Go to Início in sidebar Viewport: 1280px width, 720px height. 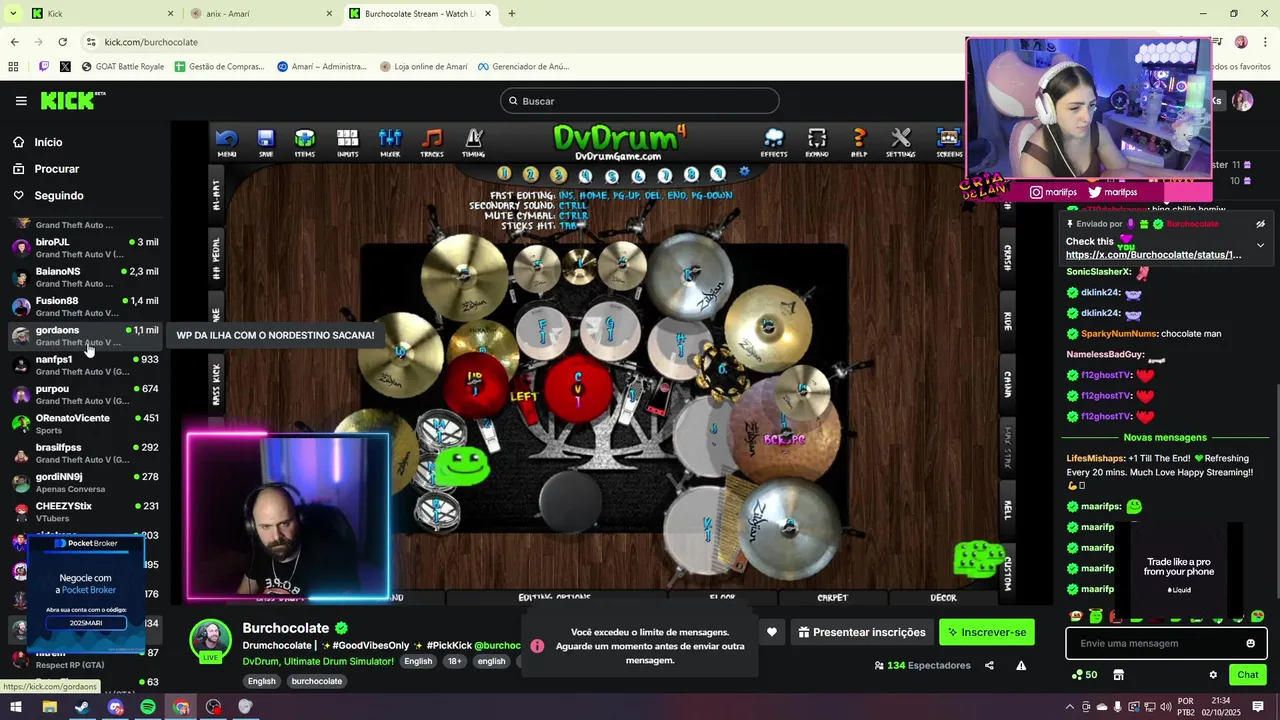click(x=48, y=142)
